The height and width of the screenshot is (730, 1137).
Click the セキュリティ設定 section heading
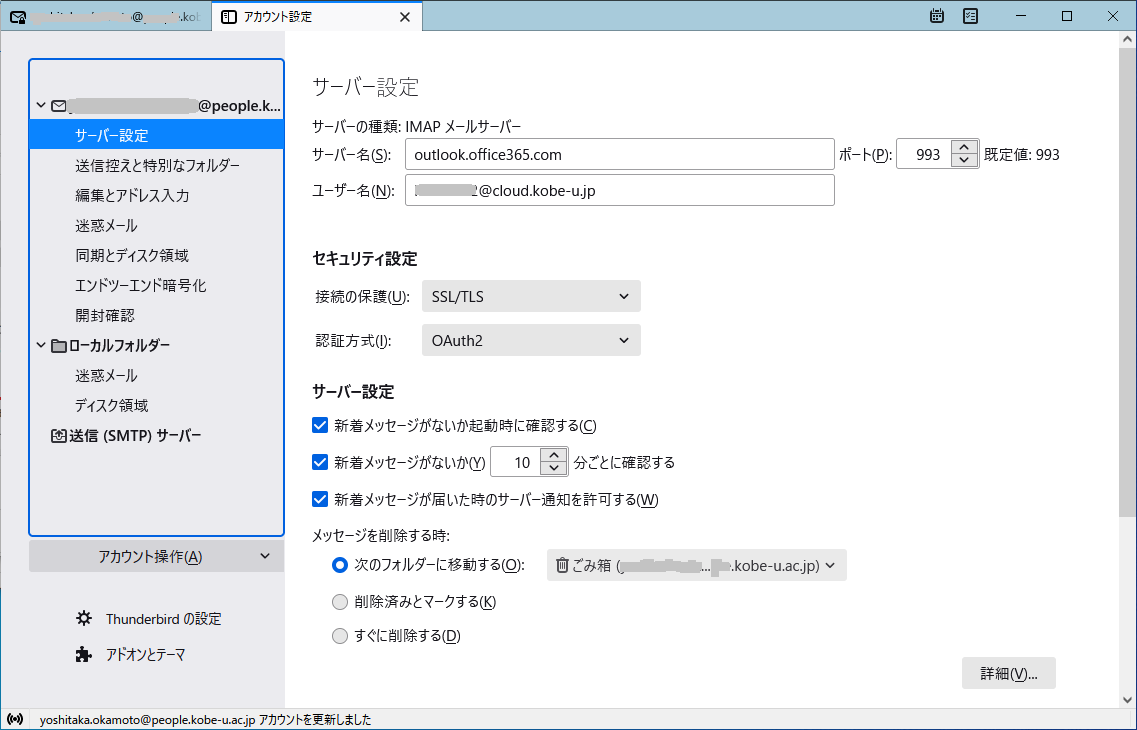point(365,259)
